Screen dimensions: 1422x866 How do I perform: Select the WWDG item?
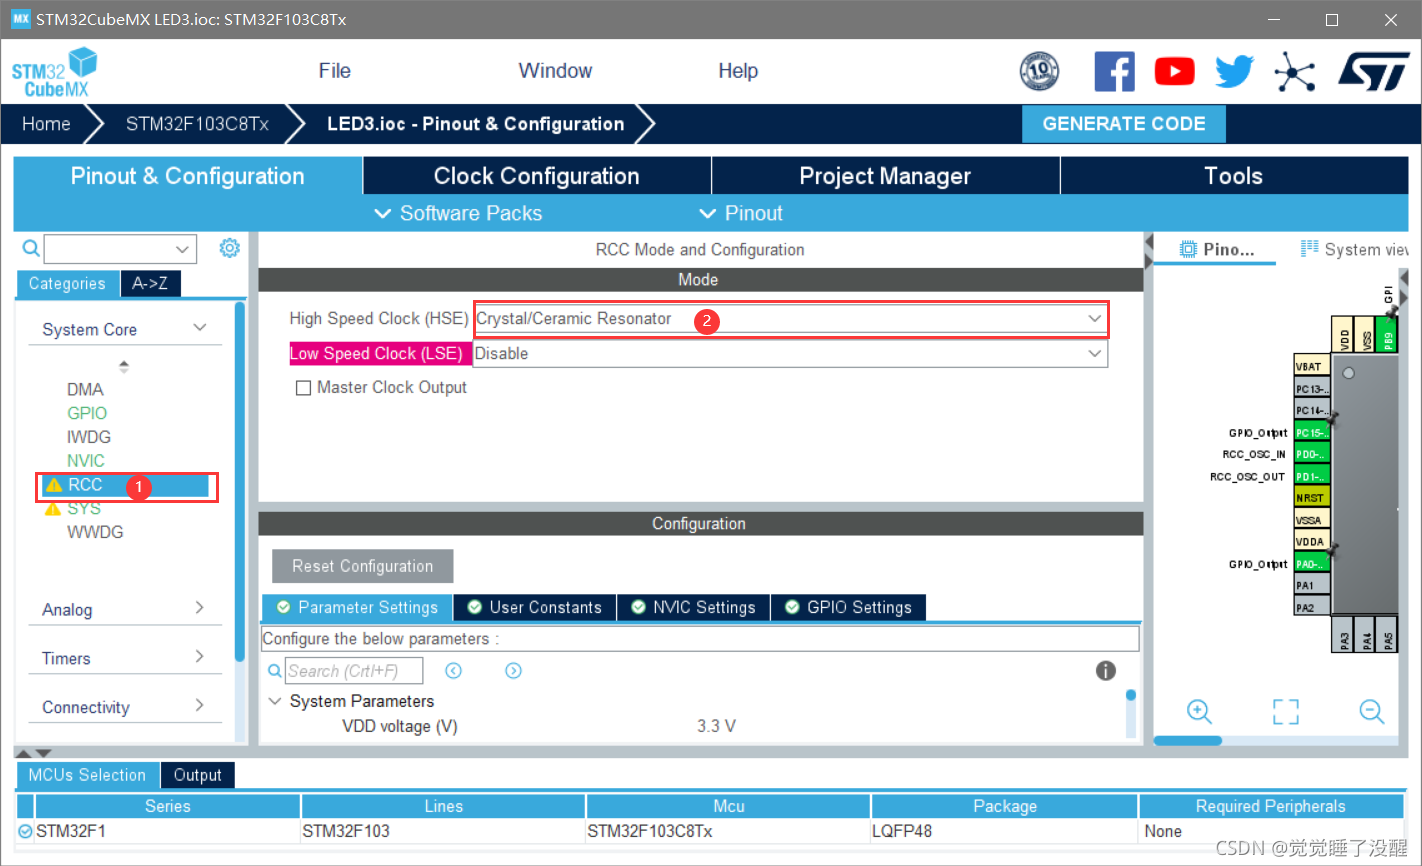tap(95, 532)
